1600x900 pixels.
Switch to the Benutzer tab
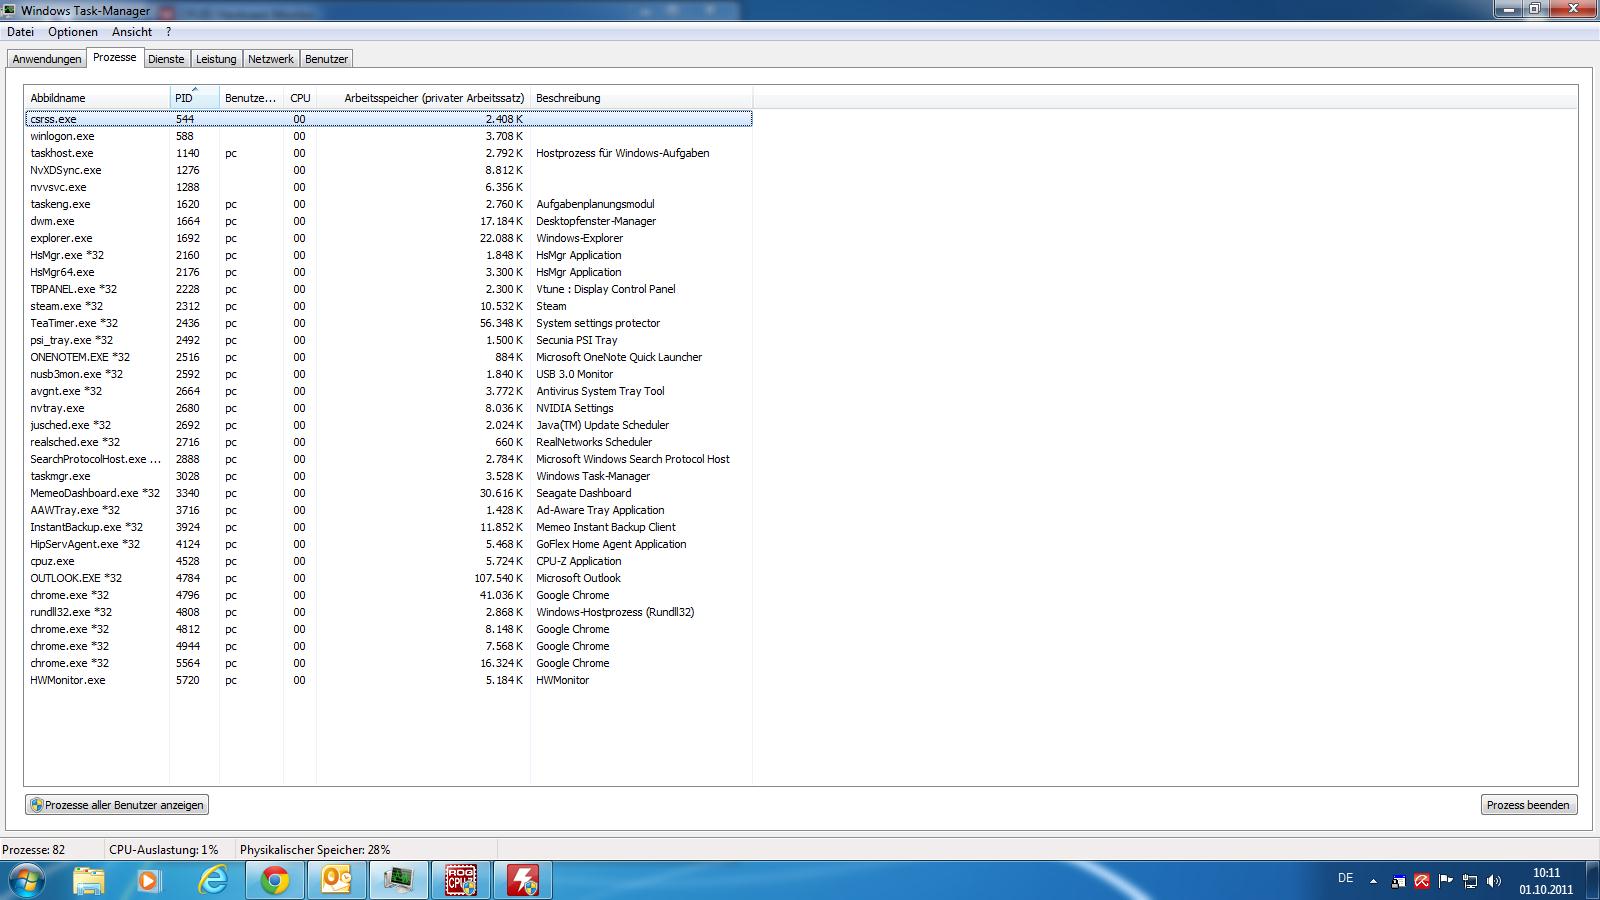tap(326, 59)
